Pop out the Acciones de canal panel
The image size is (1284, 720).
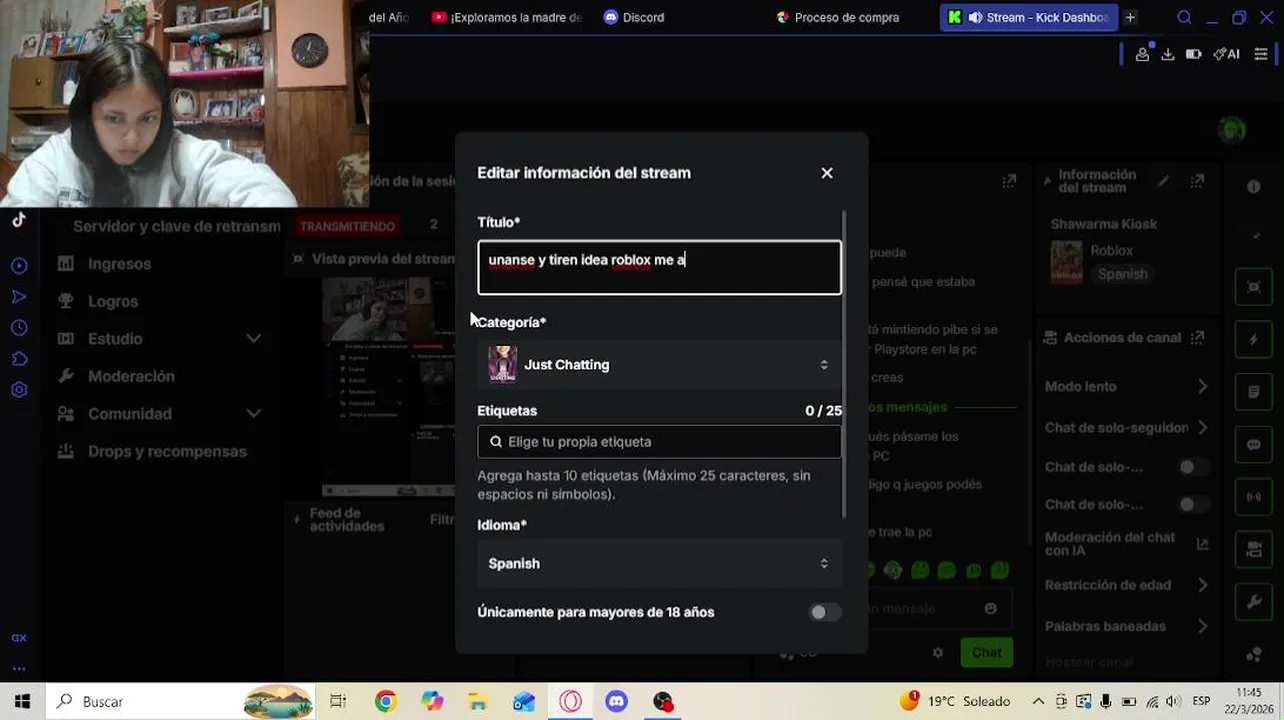(x=1197, y=338)
